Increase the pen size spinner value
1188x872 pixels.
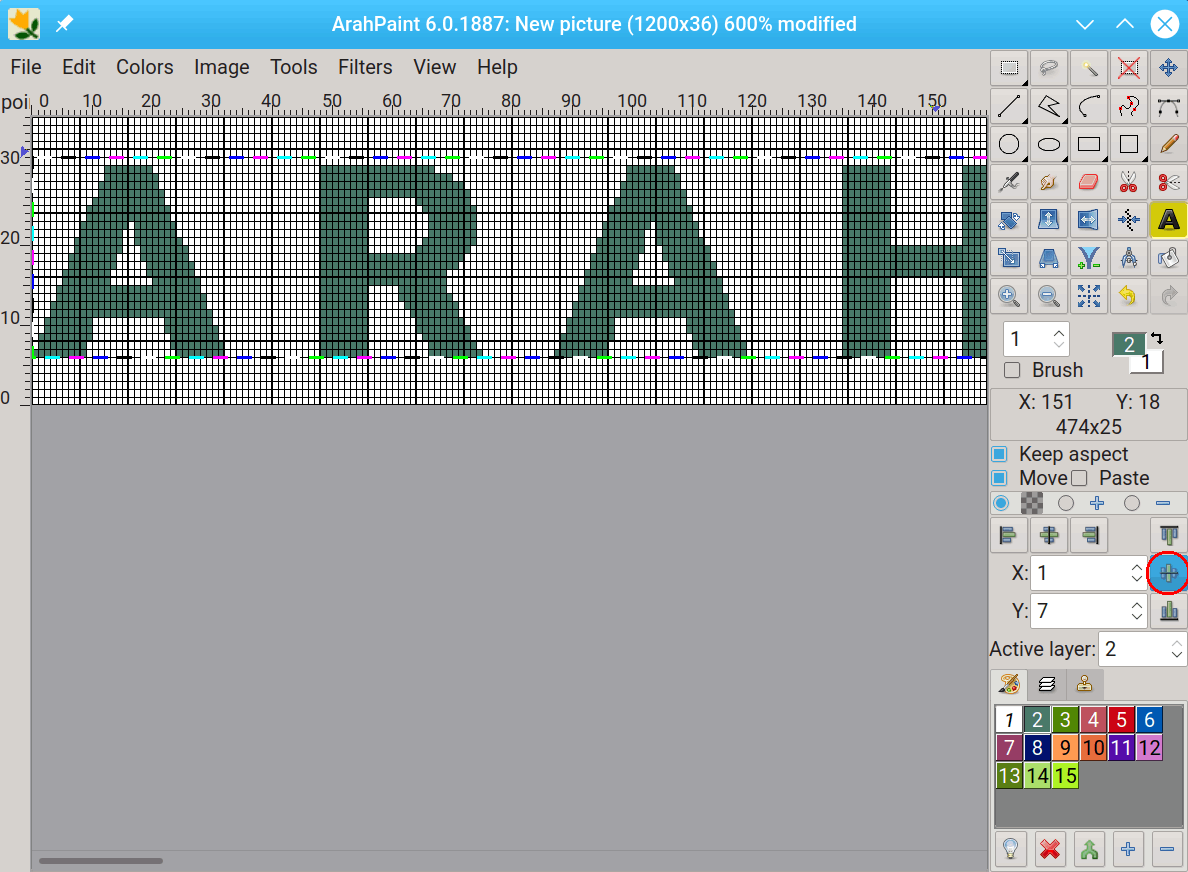coord(1058,333)
